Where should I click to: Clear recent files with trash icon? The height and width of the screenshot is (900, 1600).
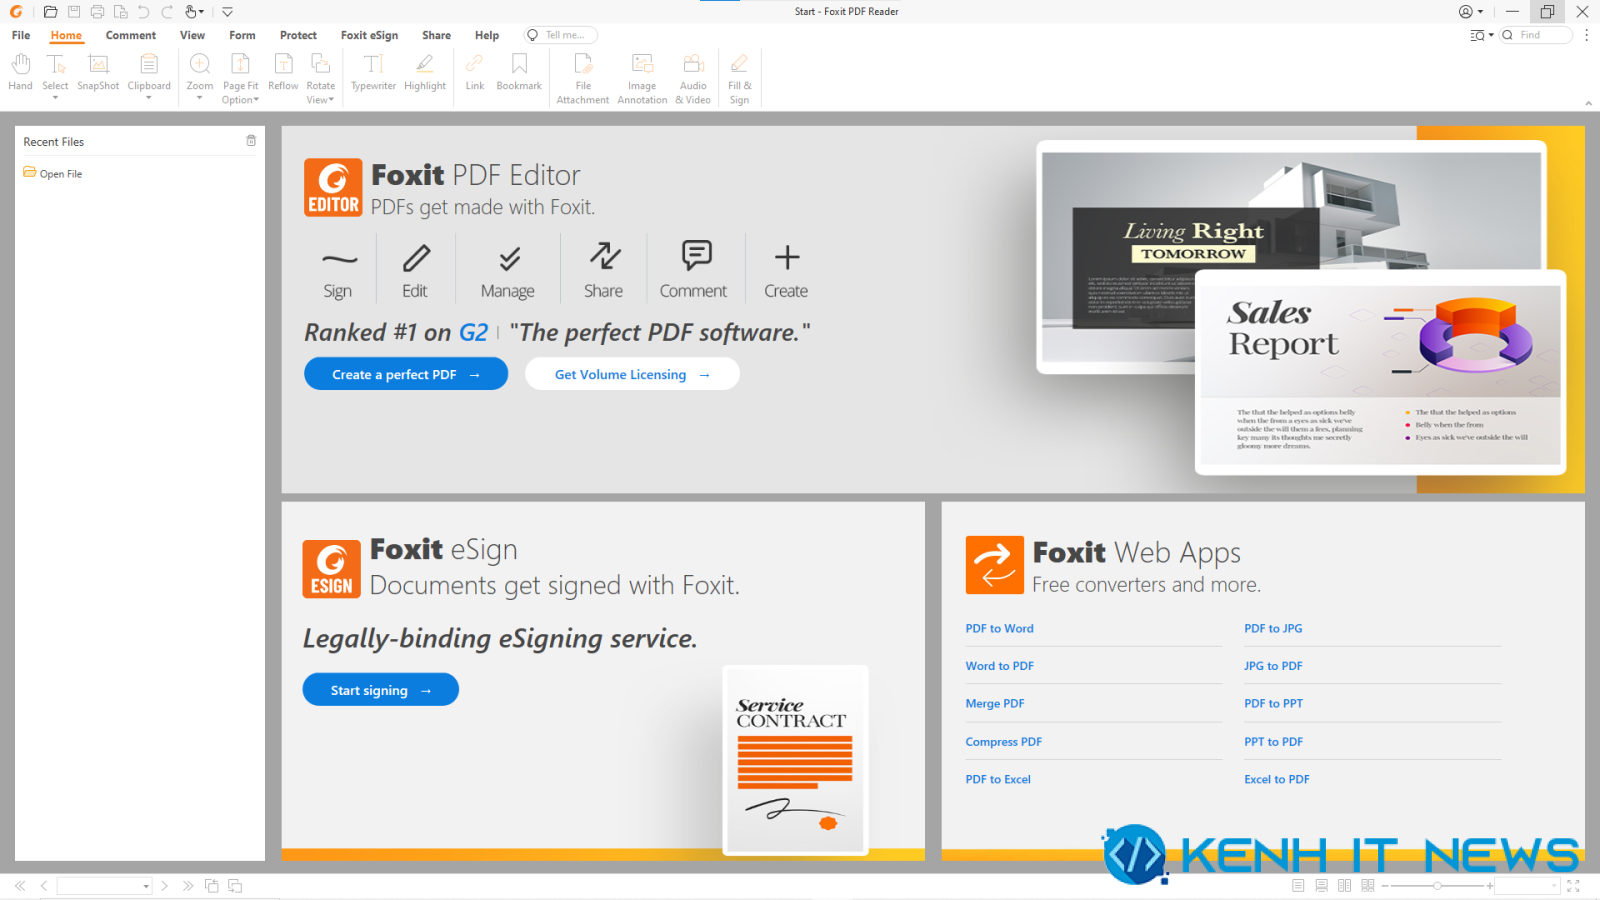(x=251, y=141)
